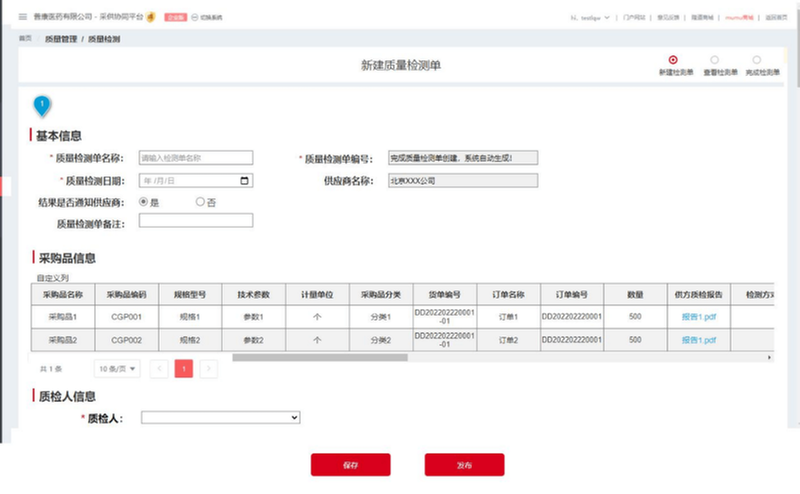Click 返回首页 top link
800x494 pixels.
pyautogui.click(x=776, y=17)
